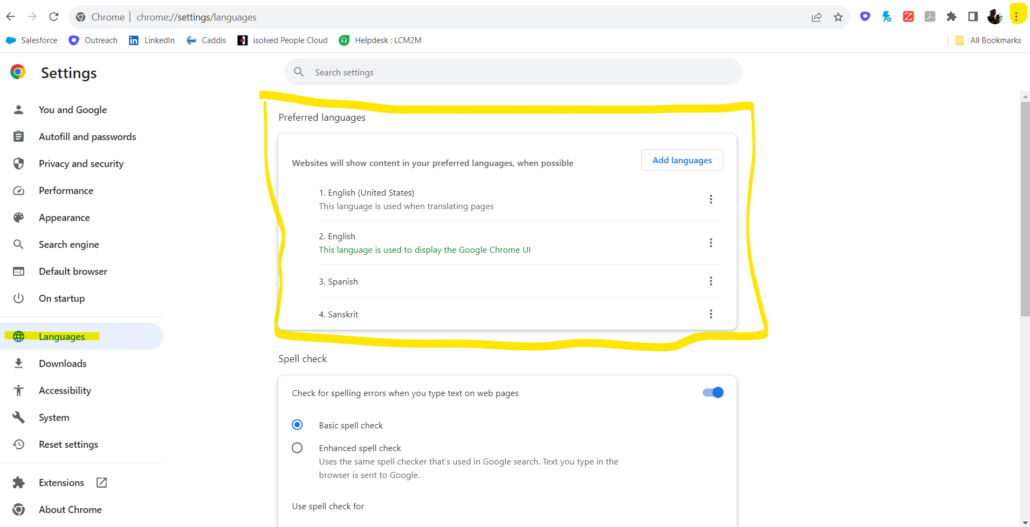This screenshot has height=527, width=1030.
Task: Open three-dot options for Sanskrit
Action: click(x=711, y=314)
